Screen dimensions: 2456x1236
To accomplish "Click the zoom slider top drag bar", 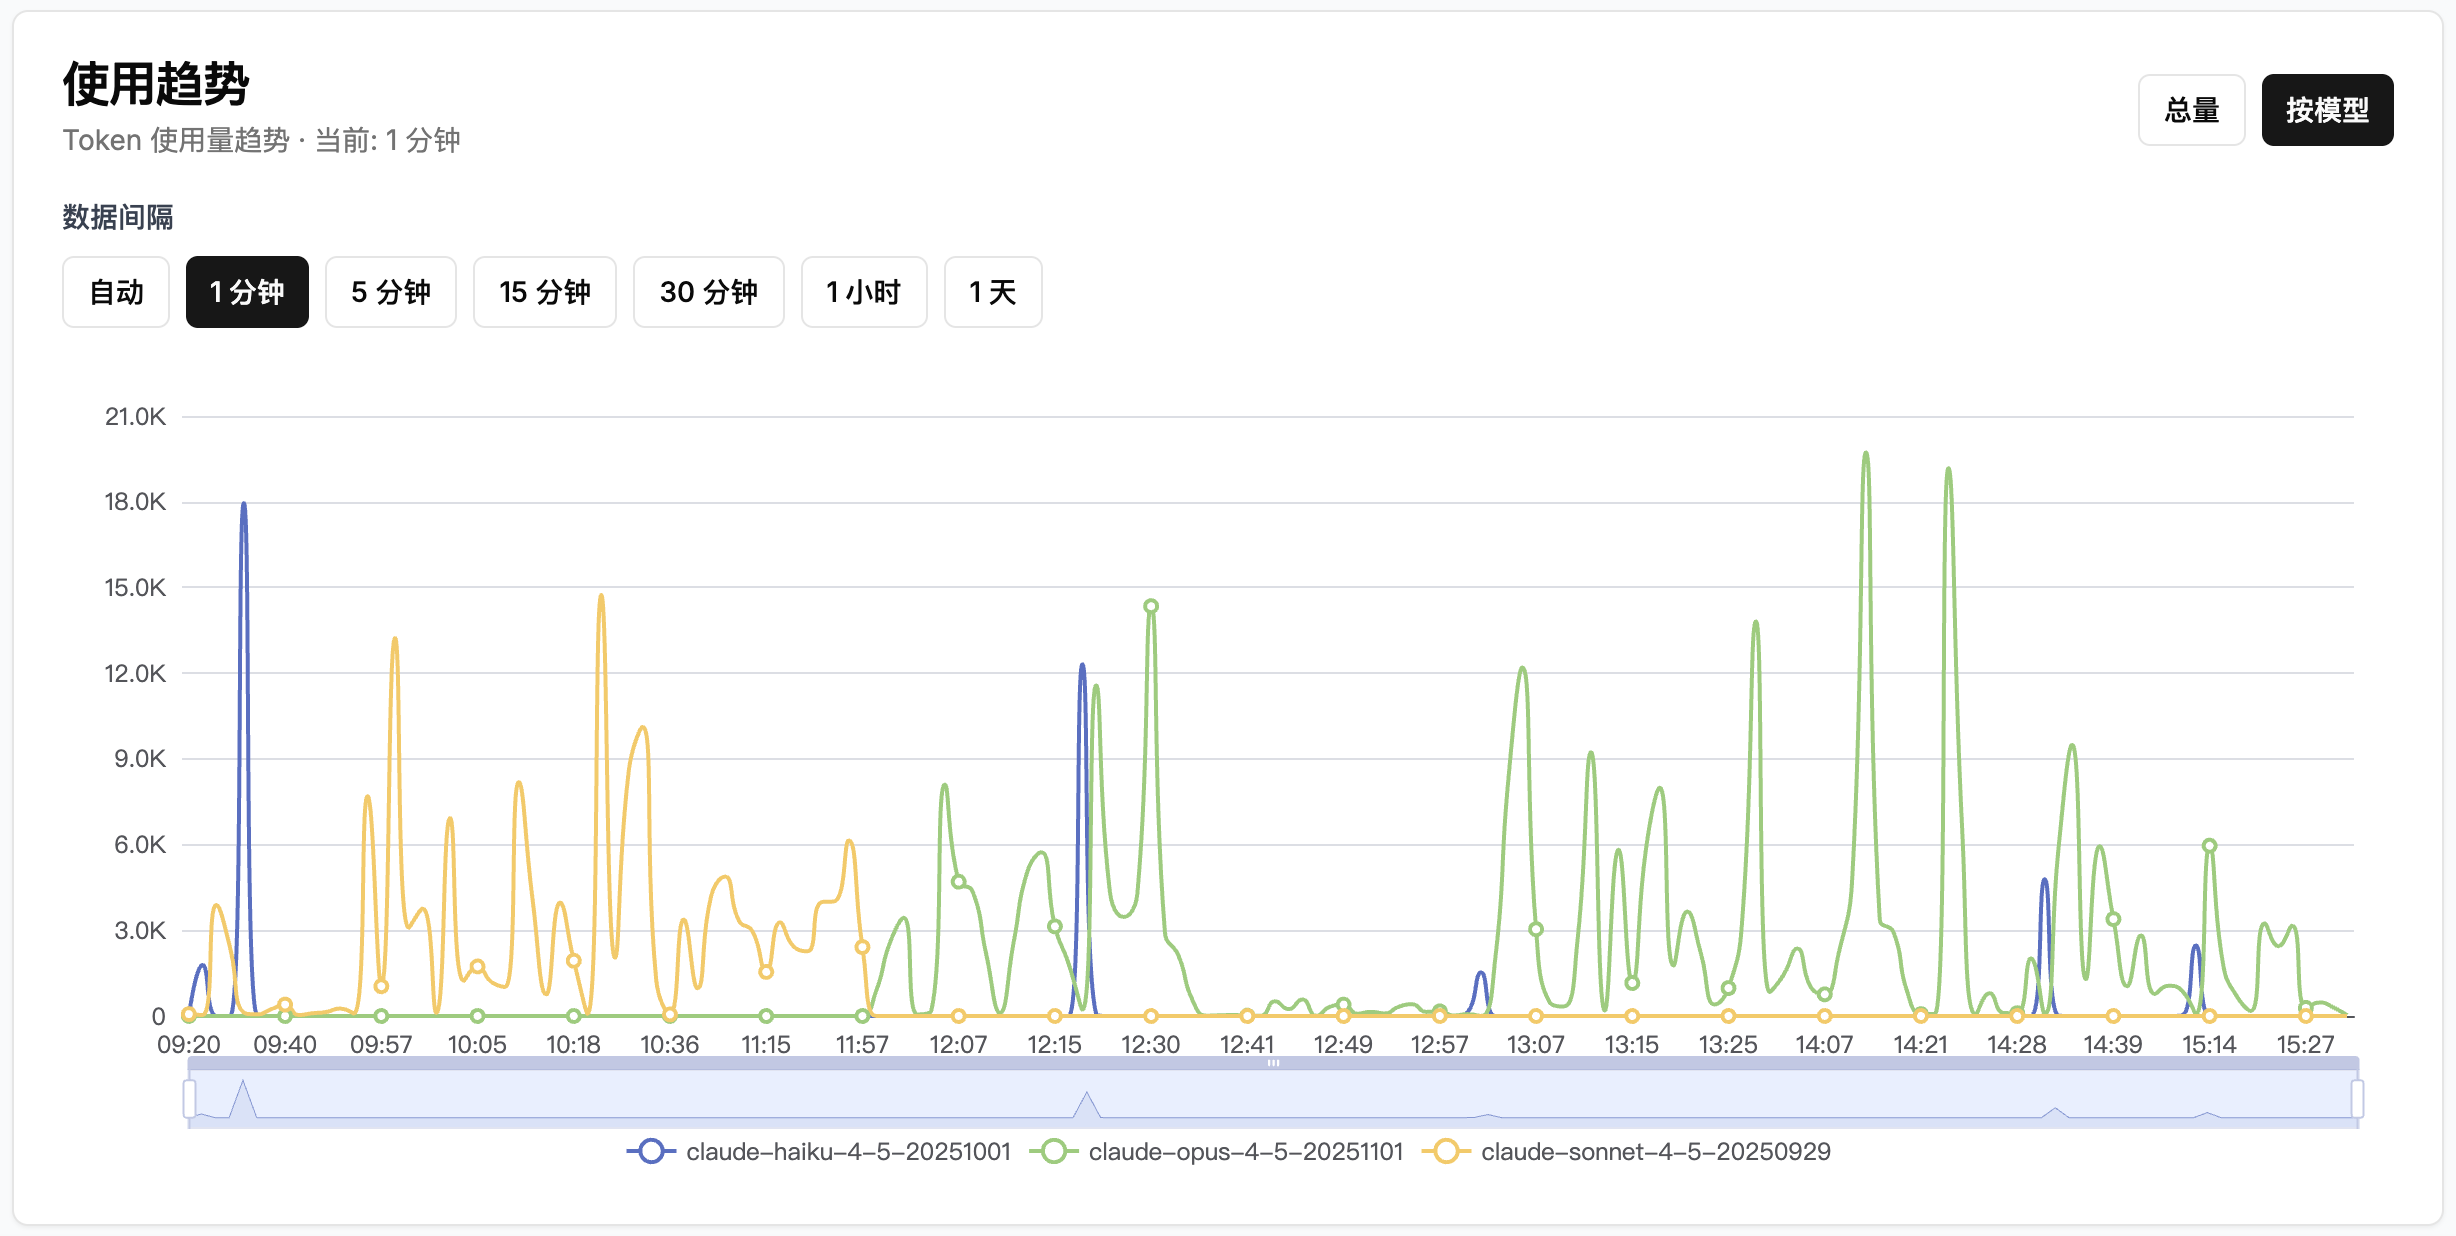I will (x=1272, y=1063).
